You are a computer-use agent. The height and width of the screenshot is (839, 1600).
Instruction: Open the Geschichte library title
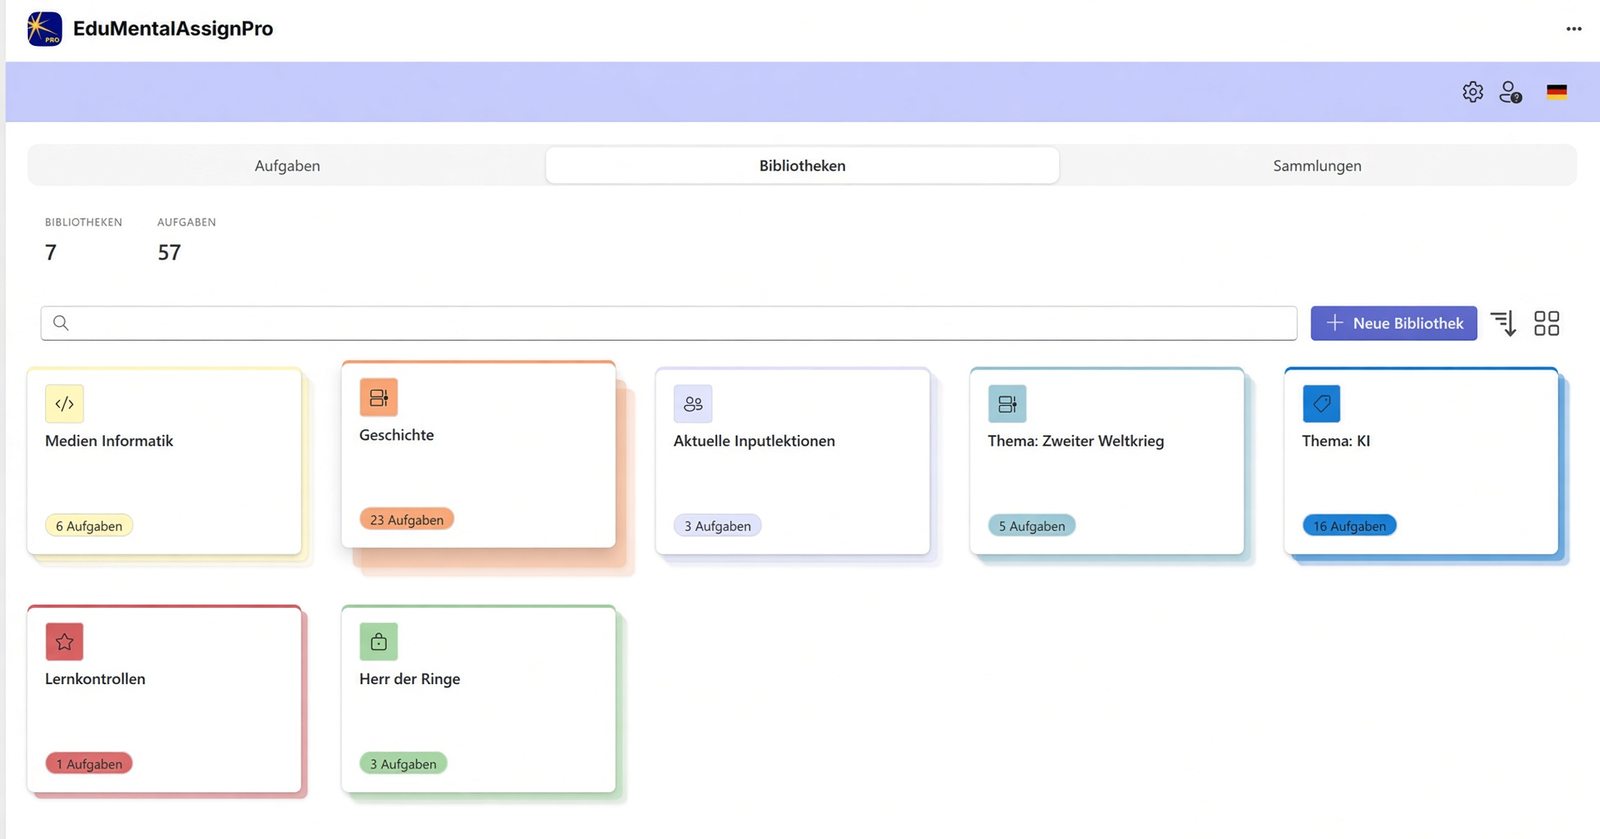(396, 435)
